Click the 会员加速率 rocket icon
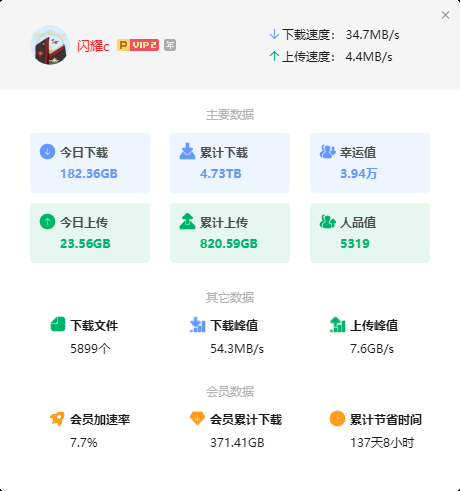Viewport: 460px width, 491px height. (x=57, y=419)
